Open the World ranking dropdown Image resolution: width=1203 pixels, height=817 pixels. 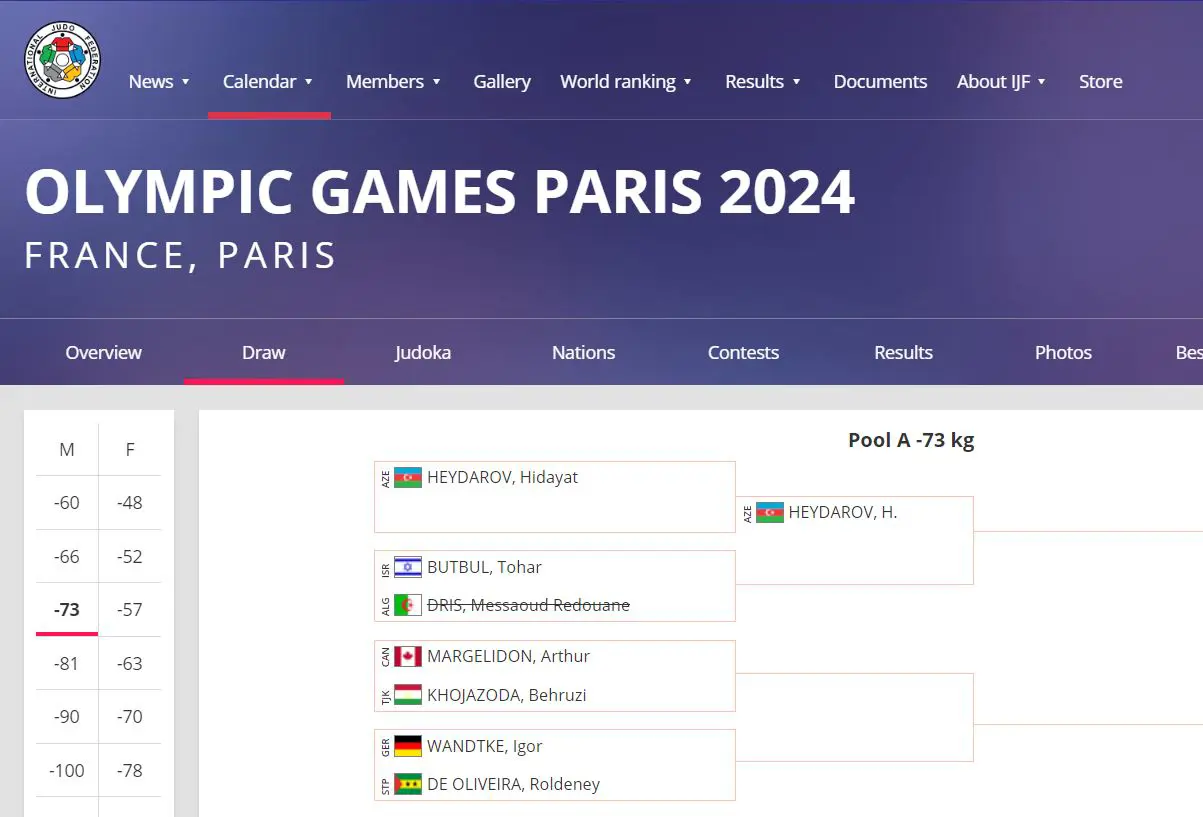(626, 82)
